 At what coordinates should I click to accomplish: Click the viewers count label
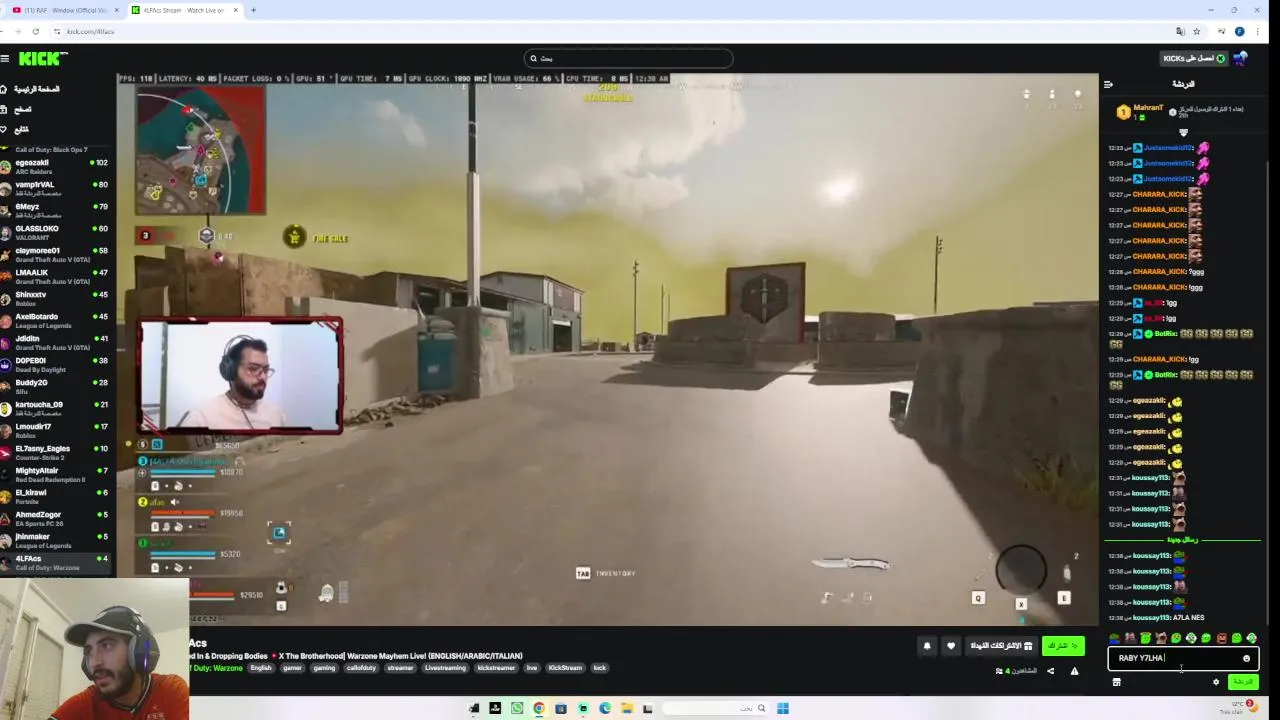pos(1016,671)
